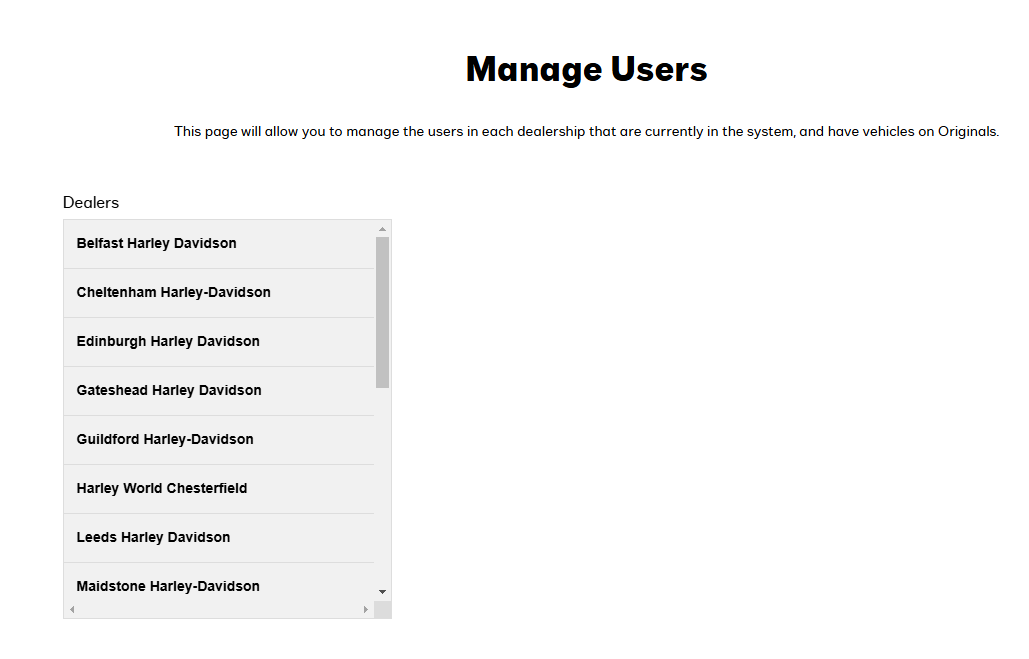Click the vertical scrollbar thumb
1029x659 pixels.
(x=382, y=311)
